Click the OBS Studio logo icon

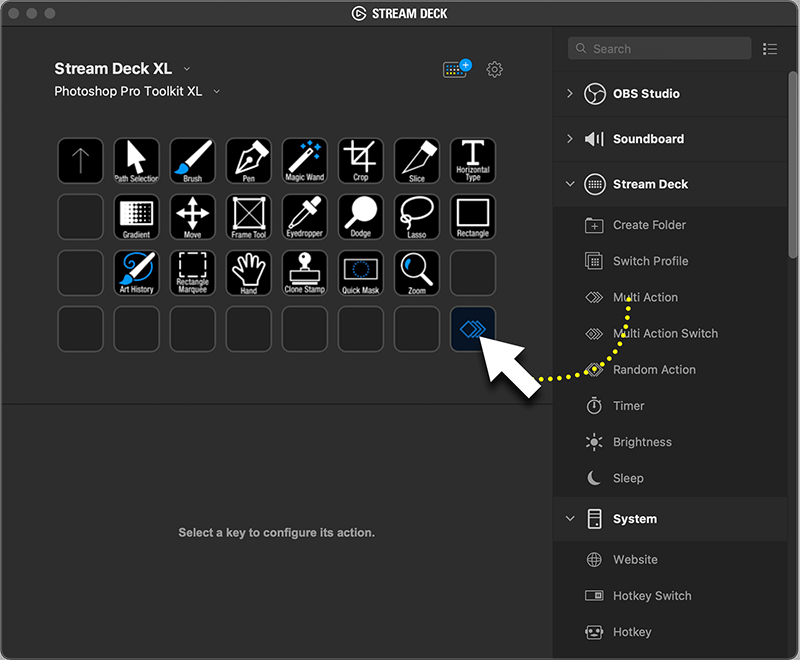coord(594,93)
